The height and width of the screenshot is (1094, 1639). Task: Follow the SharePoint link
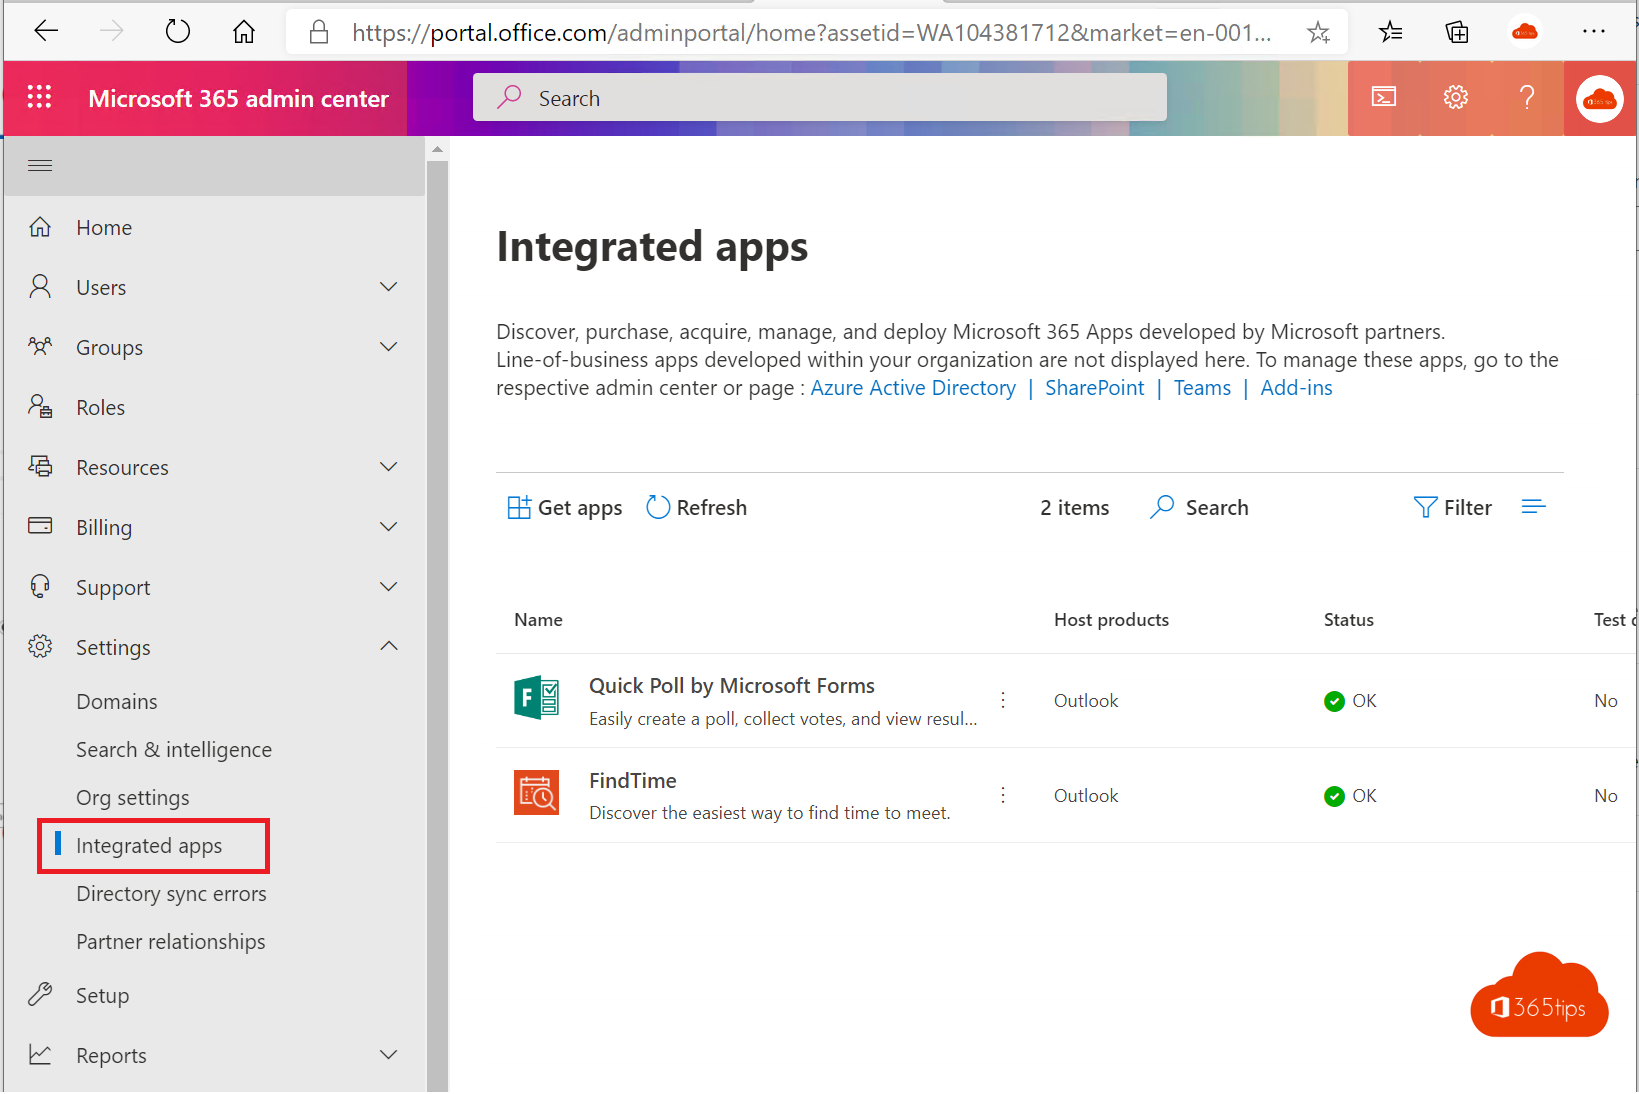pyautogui.click(x=1094, y=388)
